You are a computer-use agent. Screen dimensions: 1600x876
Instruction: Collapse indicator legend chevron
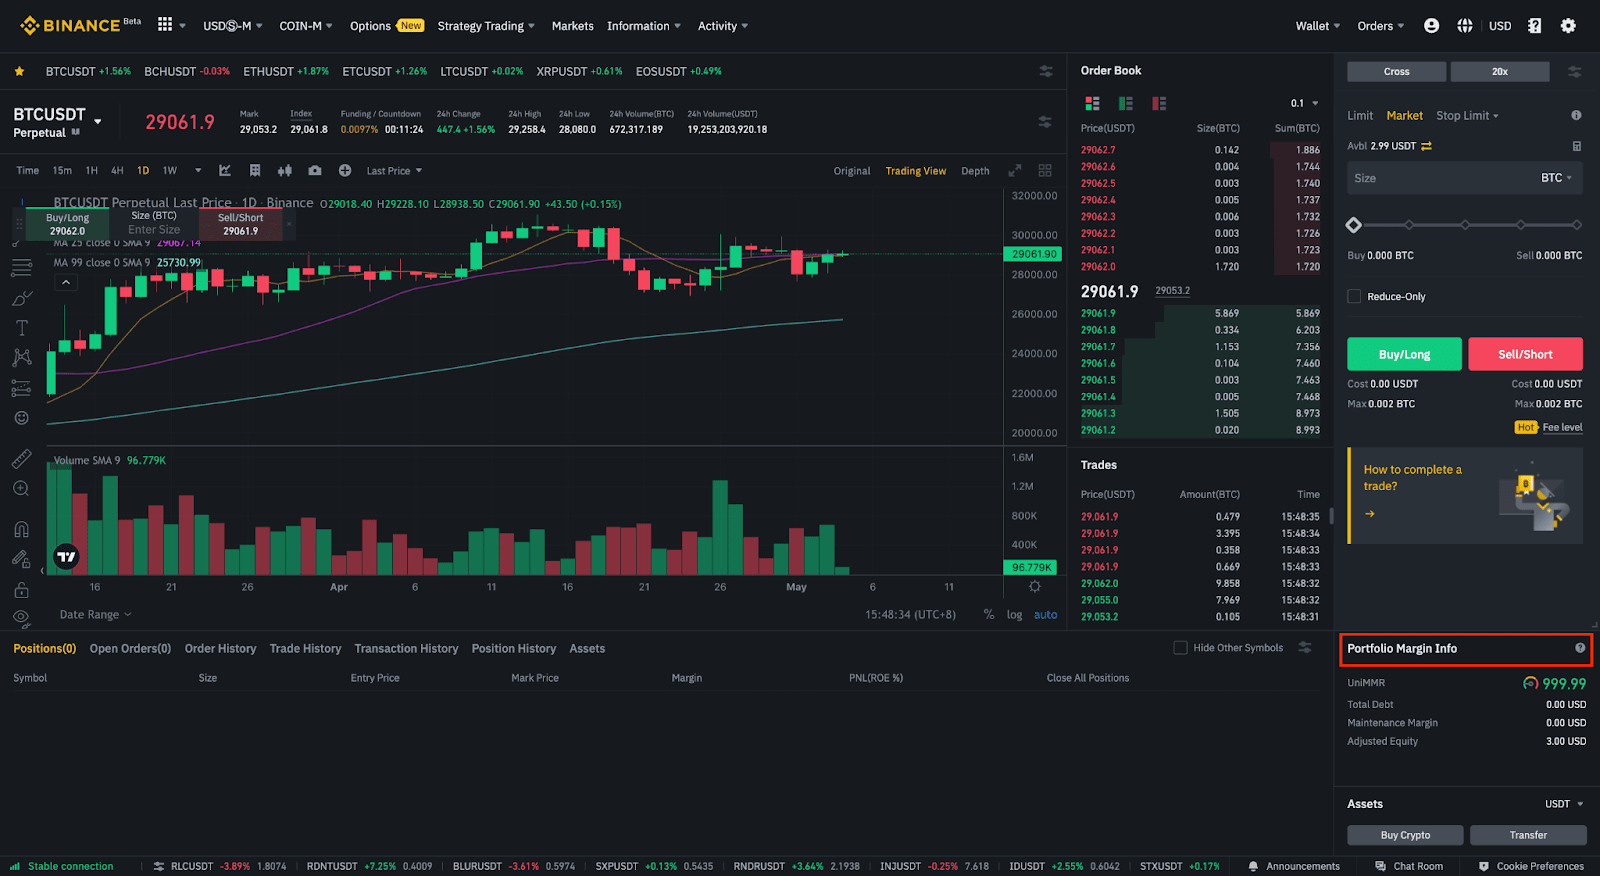pyautogui.click(x=66, y=282)
